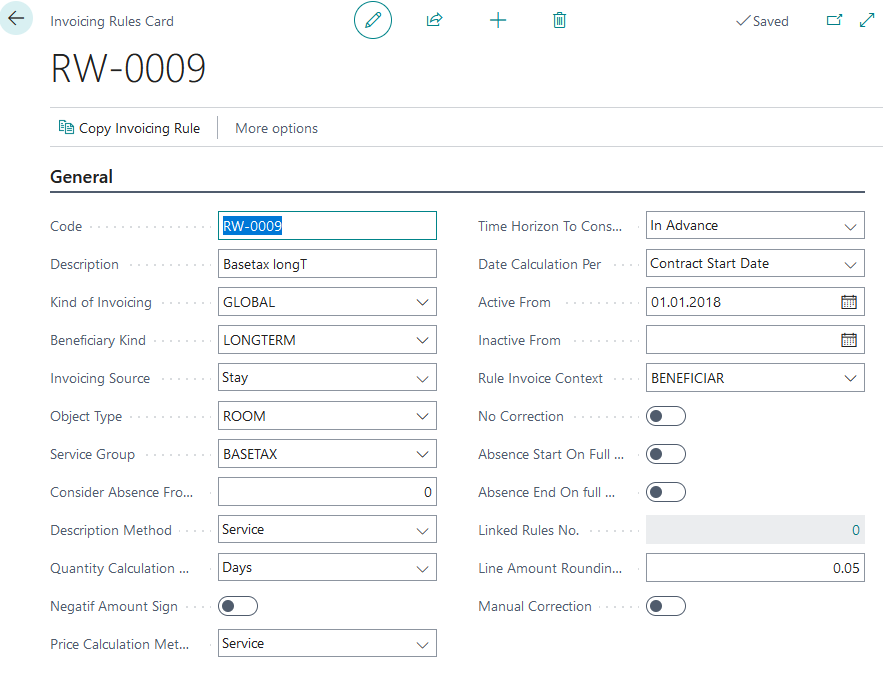
Task: Click the Beneficiary Kind label
Action: pyautogui.click(x=98, y=340)
